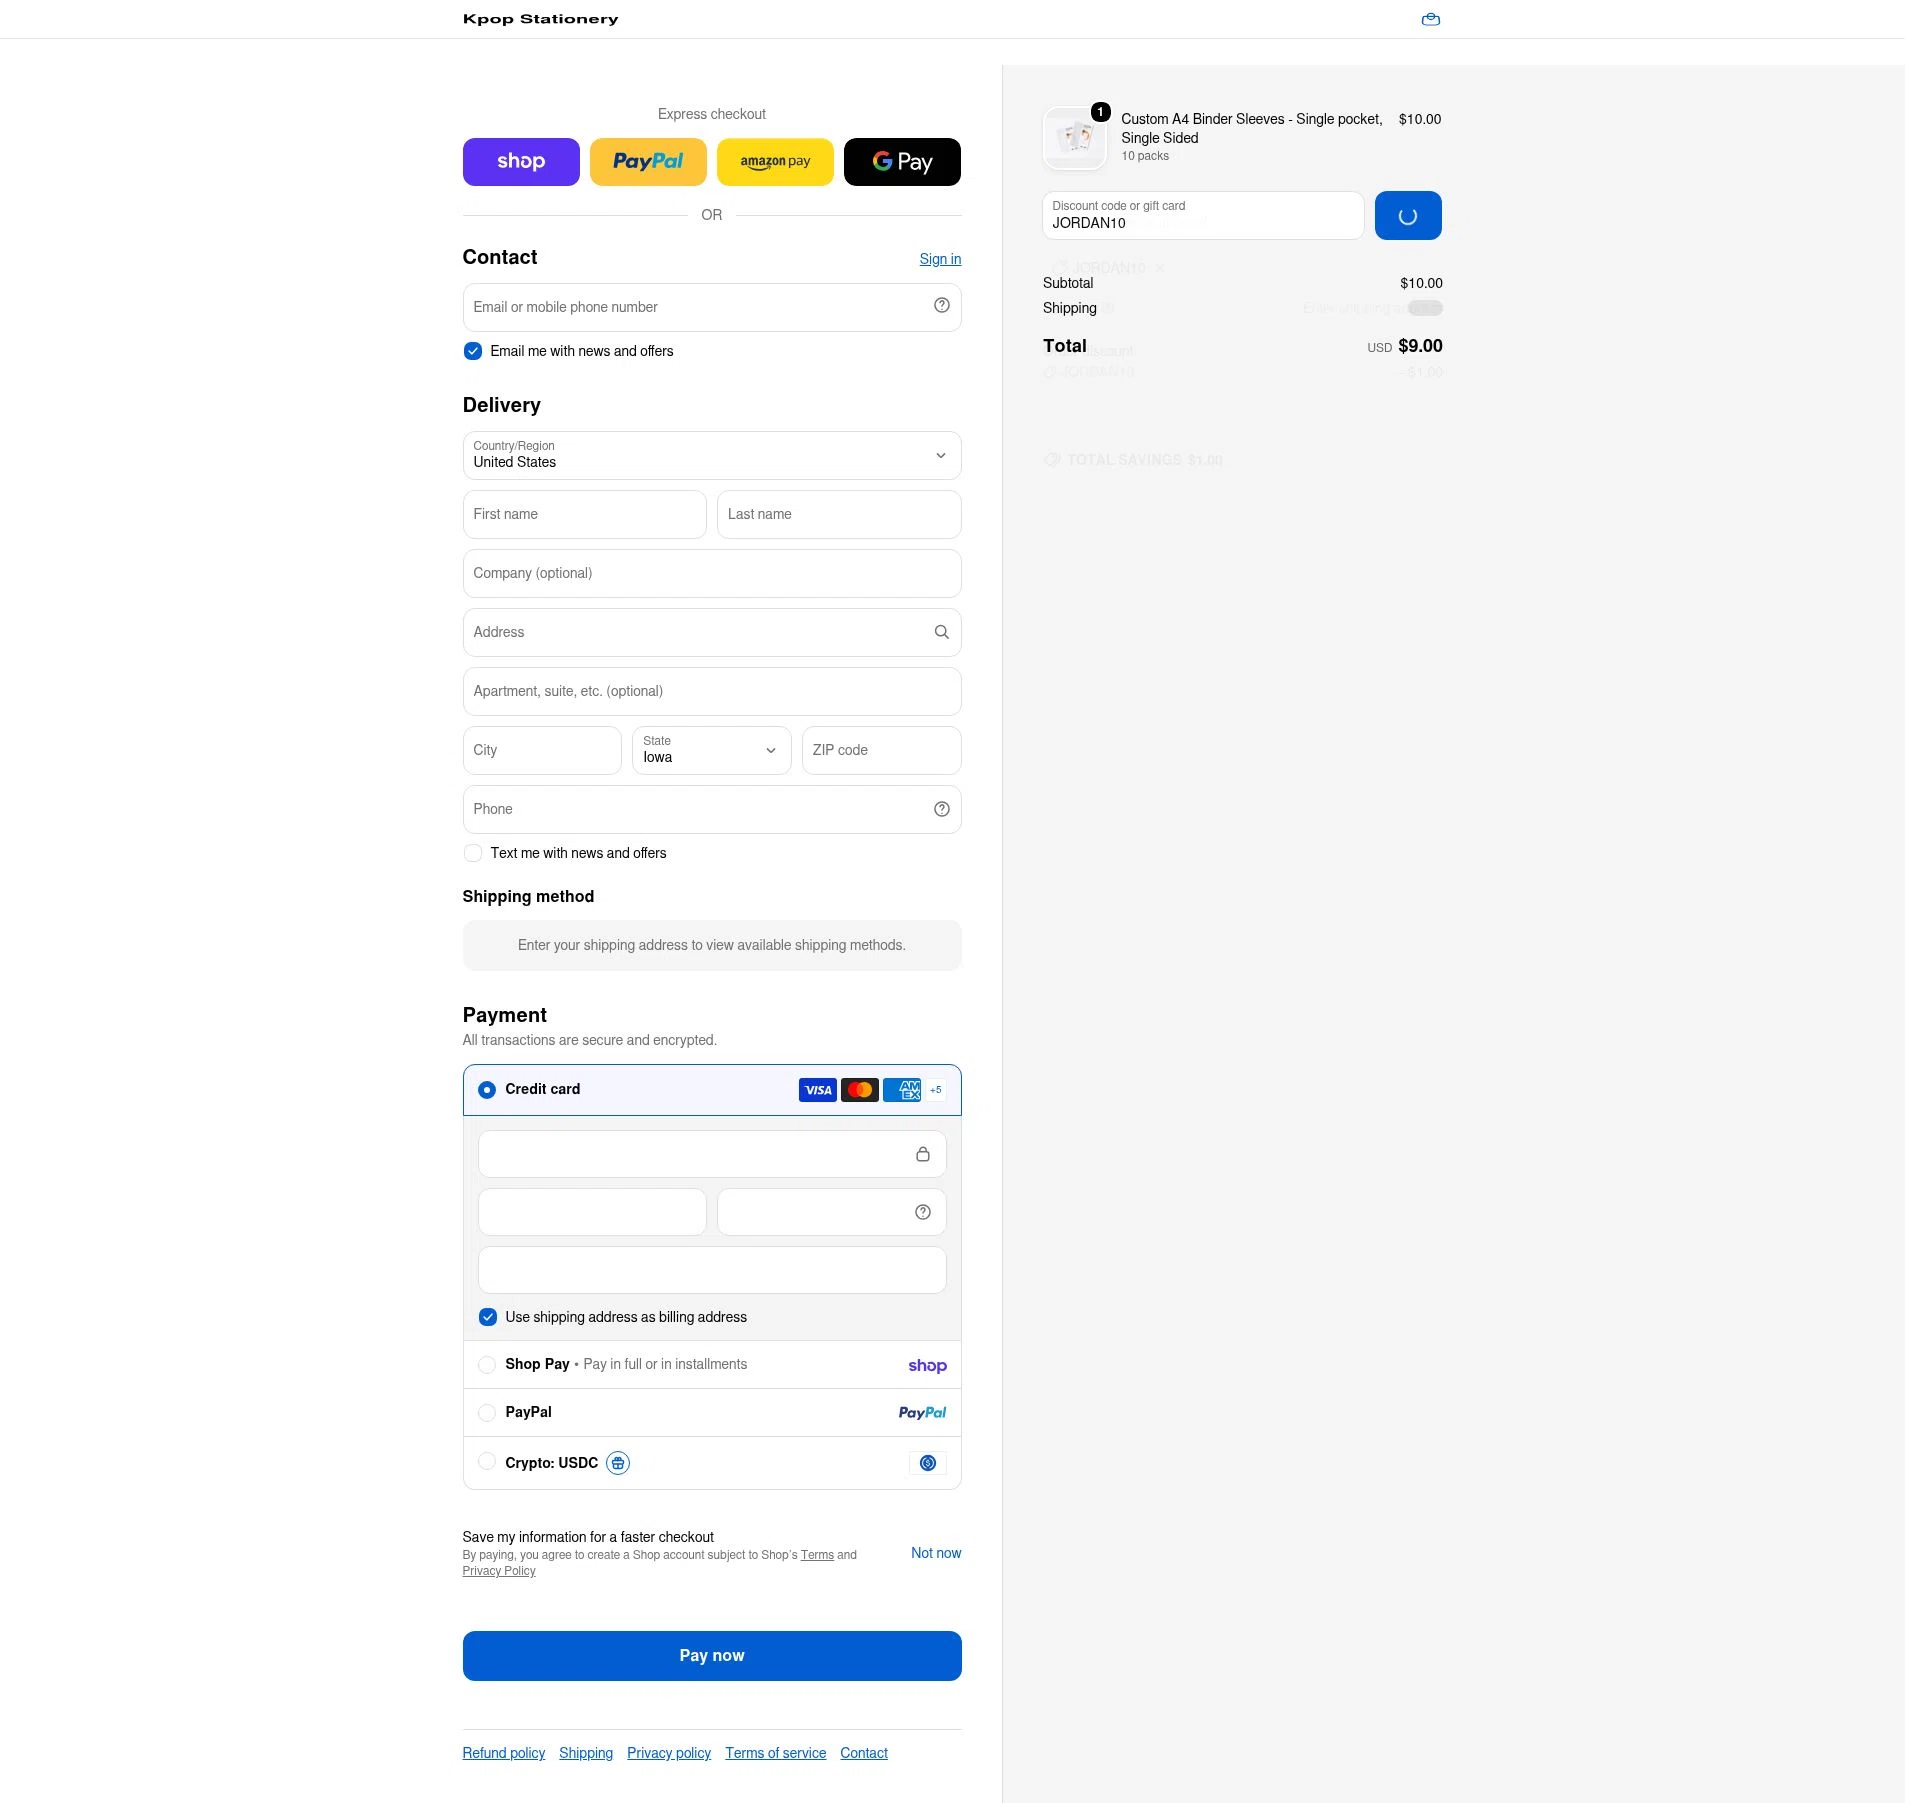Select the PayPal payment radio option

pyautogui.click(x=487, y=1412)
